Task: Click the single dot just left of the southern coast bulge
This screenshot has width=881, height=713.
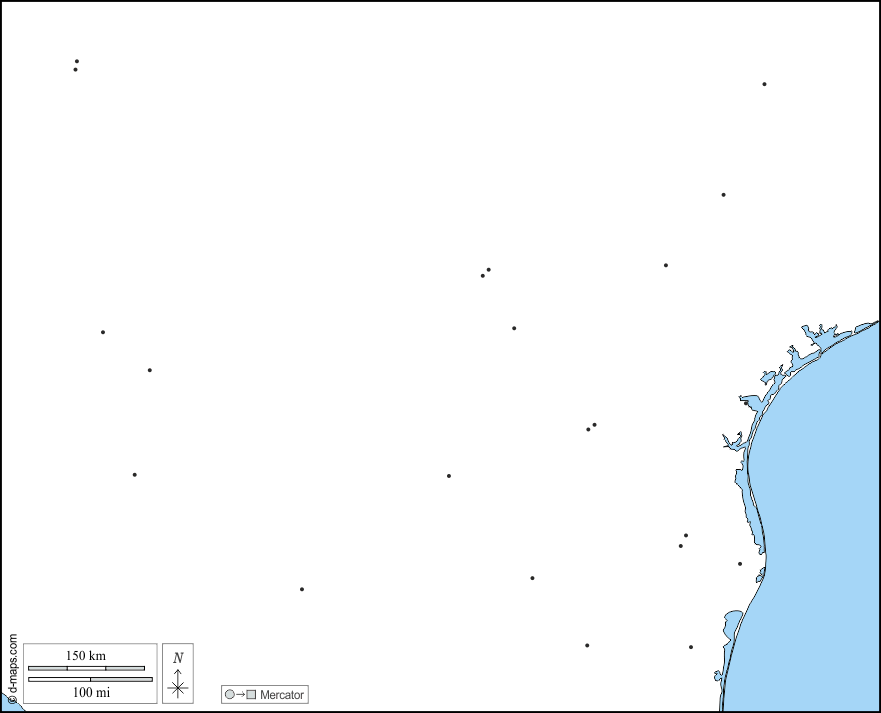Action: pyautogui.click(x=740, y=564)
